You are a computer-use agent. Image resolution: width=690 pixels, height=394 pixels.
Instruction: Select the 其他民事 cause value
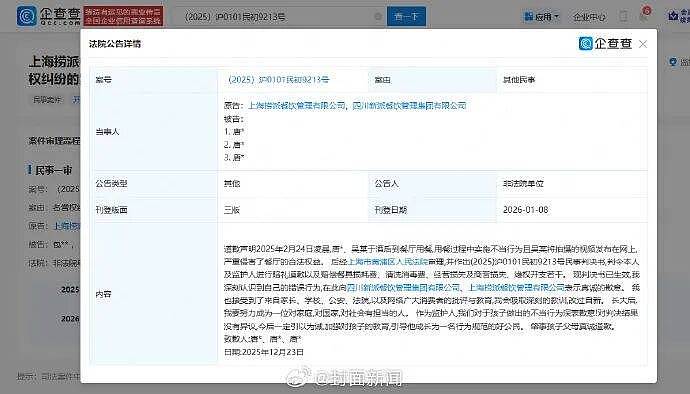[x=519, y=80]
